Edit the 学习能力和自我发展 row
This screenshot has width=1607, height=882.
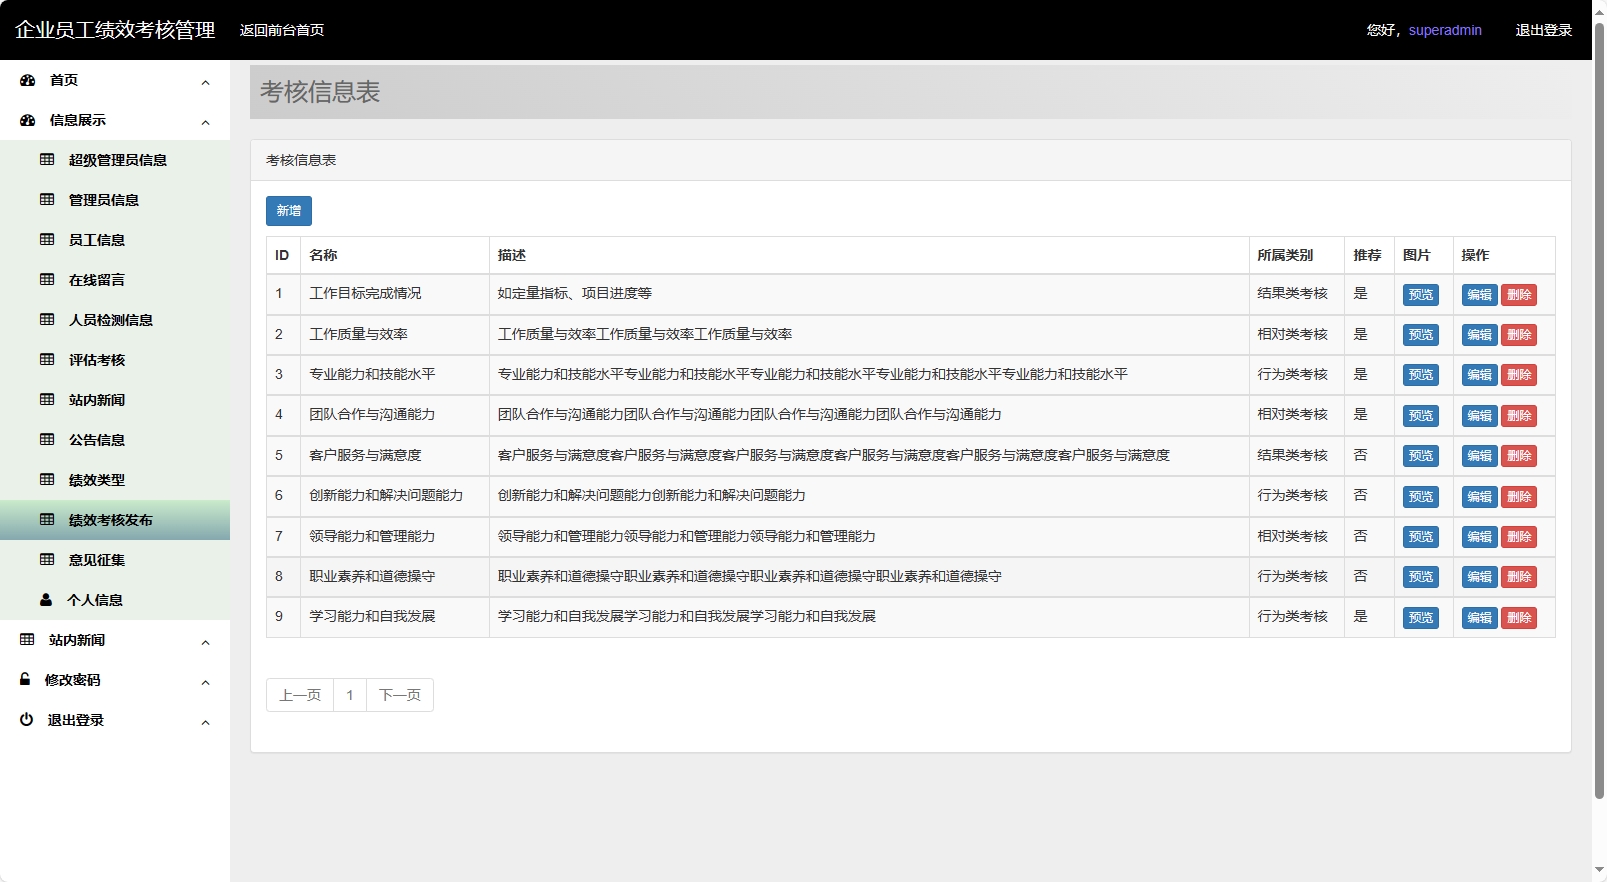(1479, 618)
